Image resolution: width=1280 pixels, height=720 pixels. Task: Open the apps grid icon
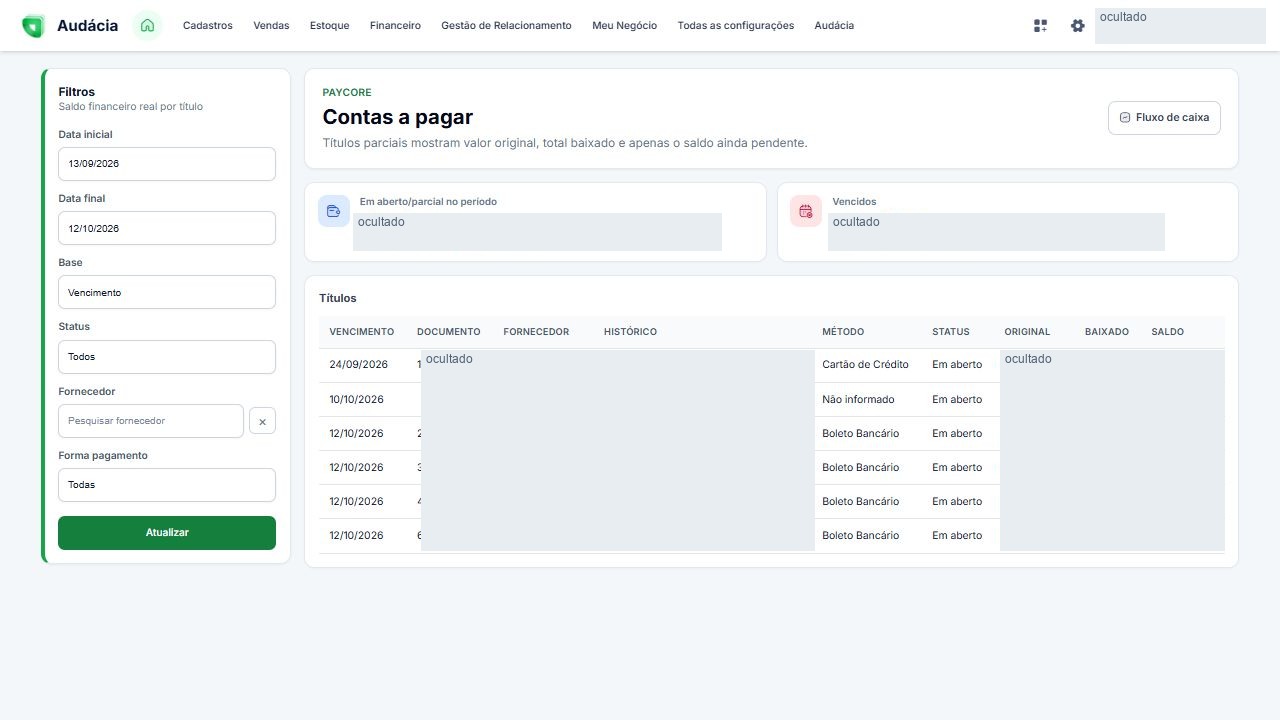[1040, 26]
